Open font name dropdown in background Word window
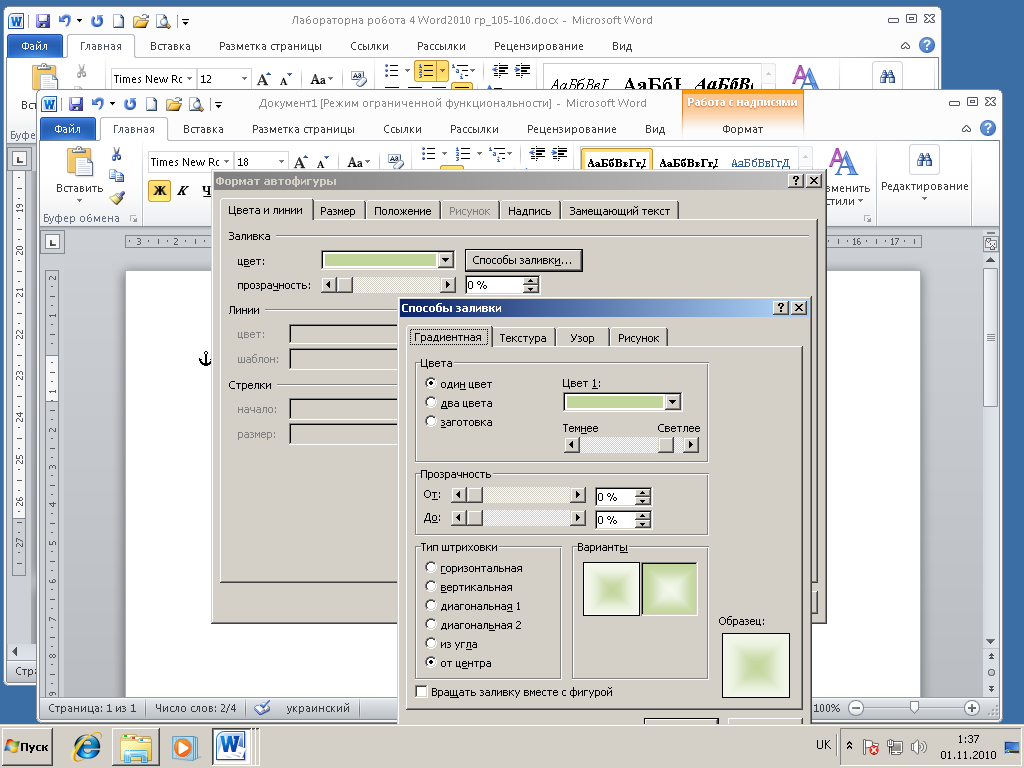1024x768 pixels. (x=189, y=79)
